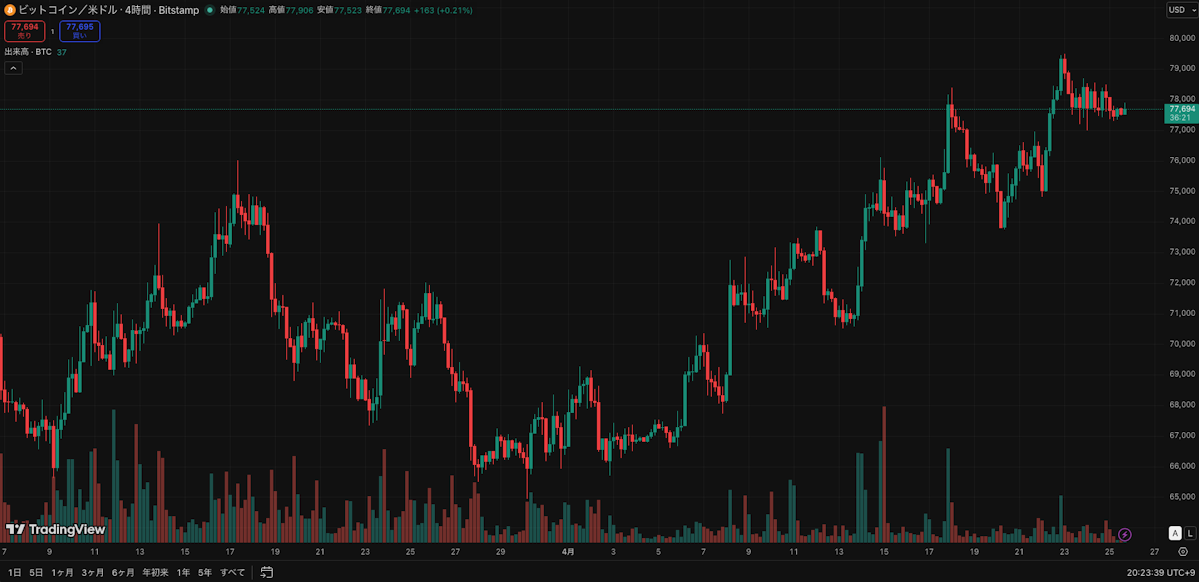The height and width of the screenshot is (582, 1199).
Task: Click the purple reaction emoji icon
Action: pos(1125,535)
